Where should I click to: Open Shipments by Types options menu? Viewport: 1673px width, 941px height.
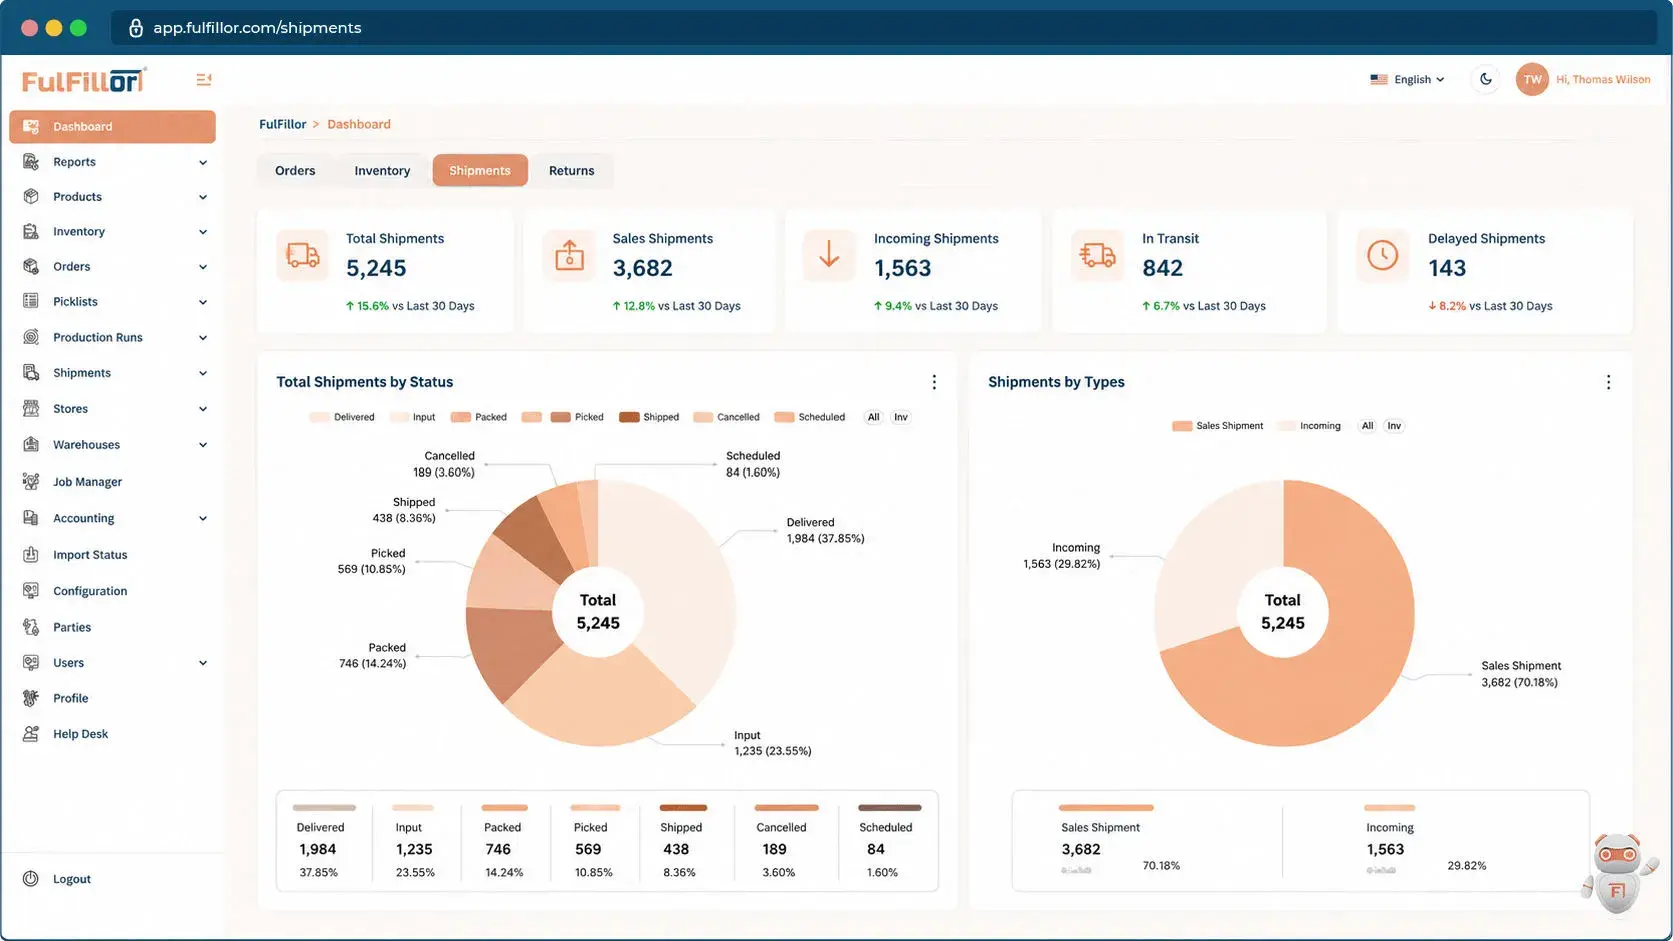tap(1608, 382)
